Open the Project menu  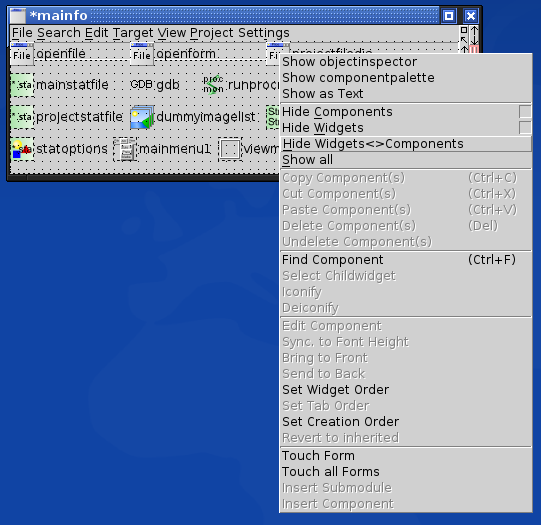point(212,33)
